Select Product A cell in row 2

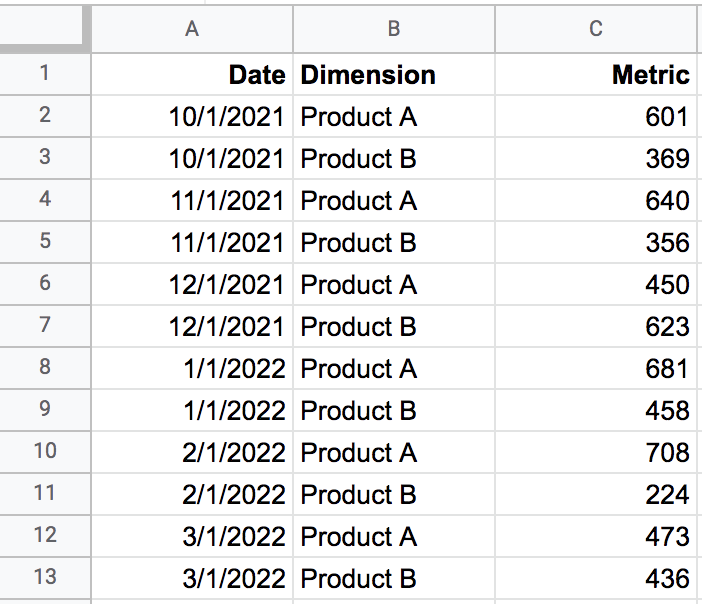click(393, 117)
